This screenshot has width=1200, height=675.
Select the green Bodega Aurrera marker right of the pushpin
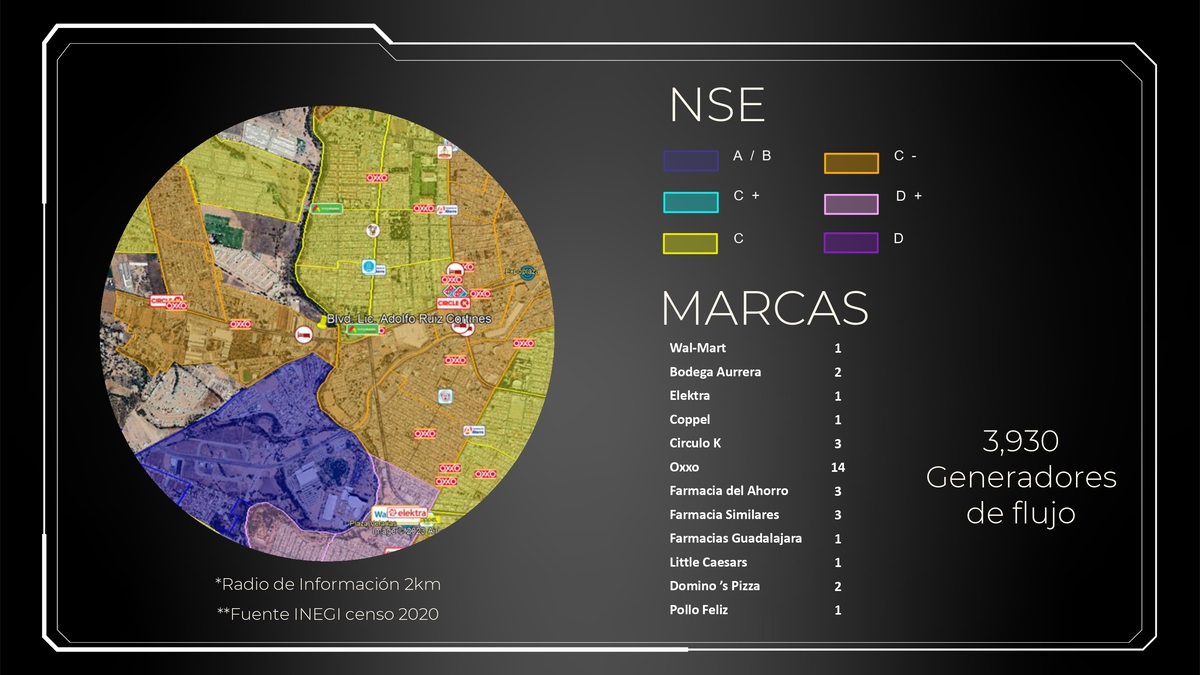(x=358, y=328)
